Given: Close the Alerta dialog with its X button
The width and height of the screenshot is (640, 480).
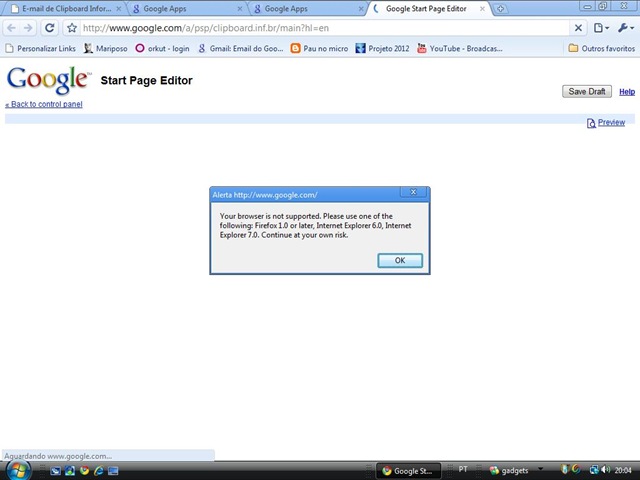Looking at the screenshot, I should (x=413, y=192).
